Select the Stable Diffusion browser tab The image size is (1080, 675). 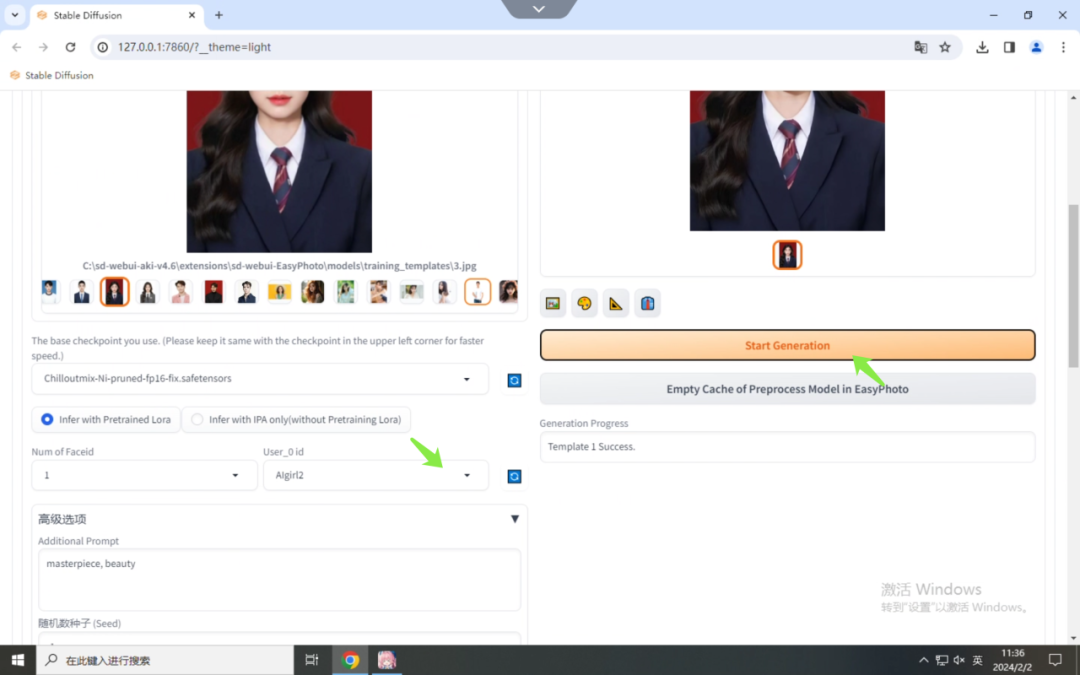click(x=116, y=15)
